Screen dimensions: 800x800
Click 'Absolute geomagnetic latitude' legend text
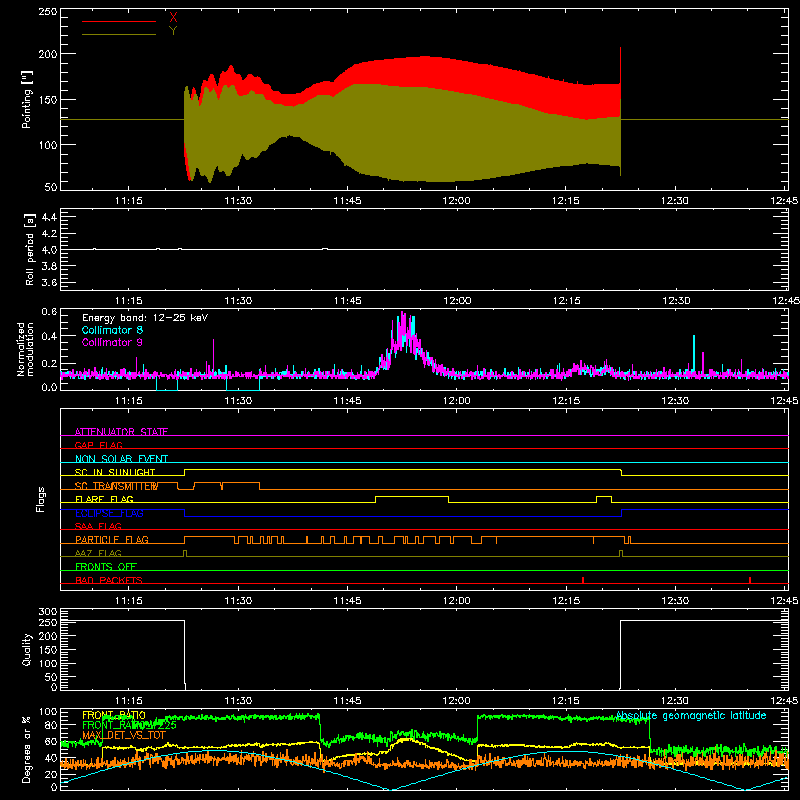(691, 715)
